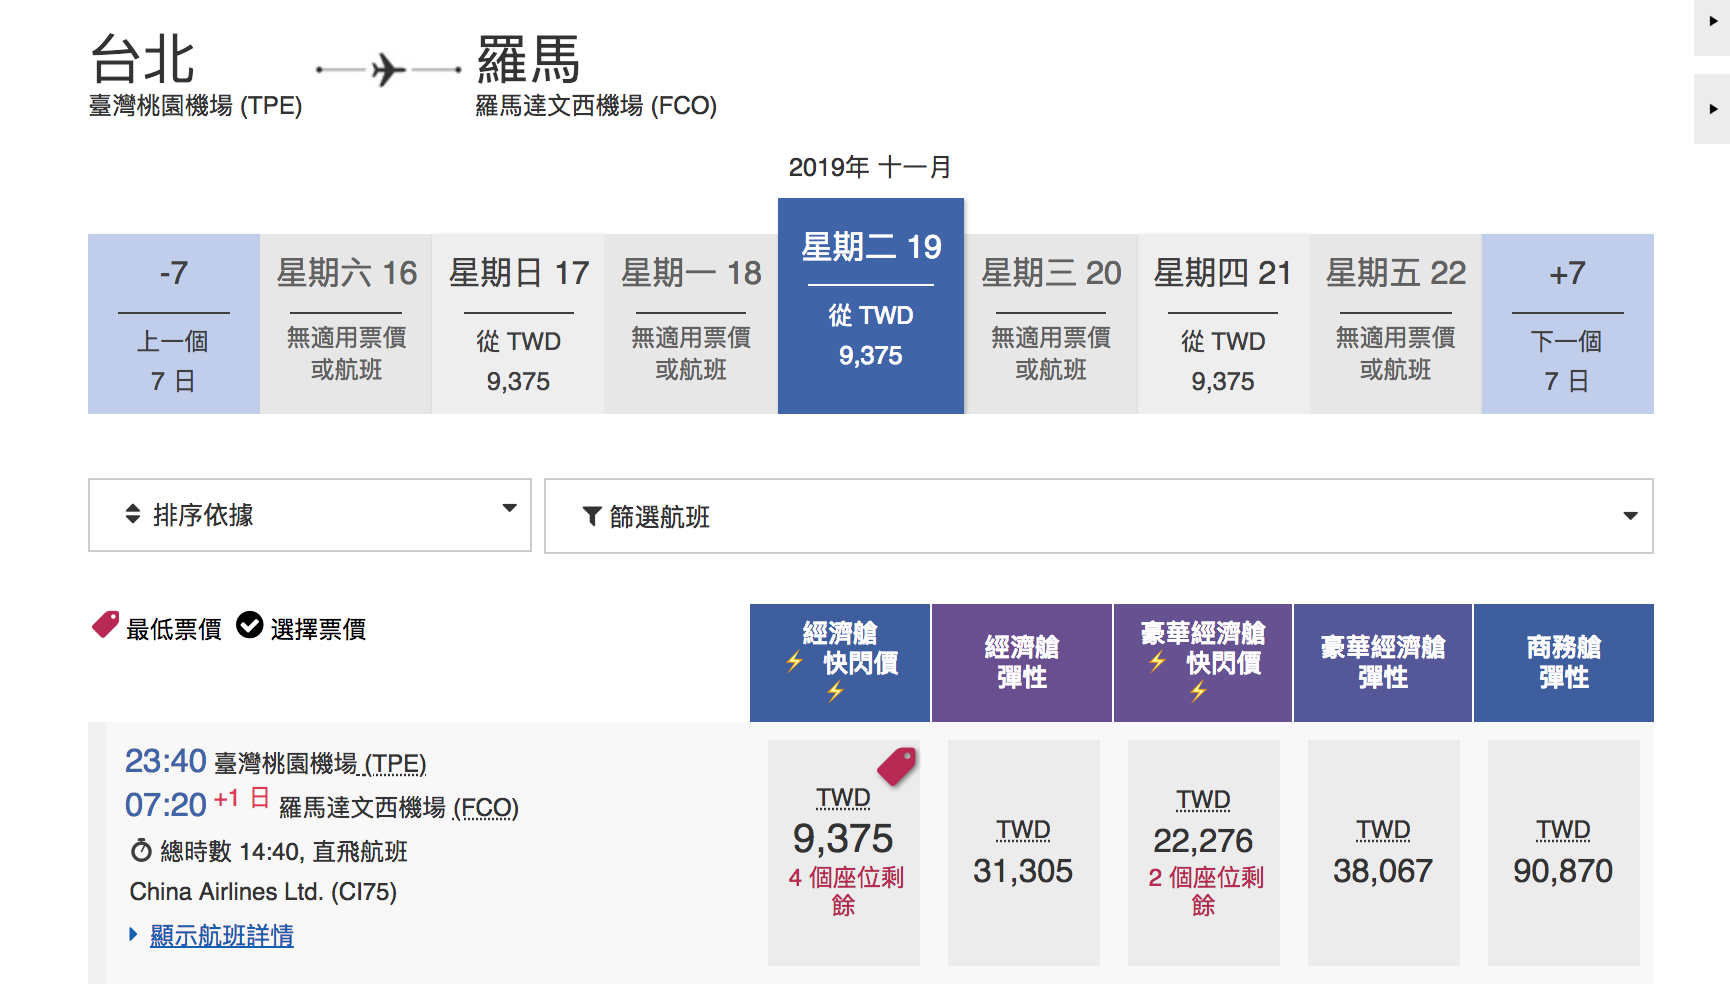This screenshot has height=1000, width=1730.
Task: Click 豪華經濟艙 快閃價 column header
Action: (1203, 663)
